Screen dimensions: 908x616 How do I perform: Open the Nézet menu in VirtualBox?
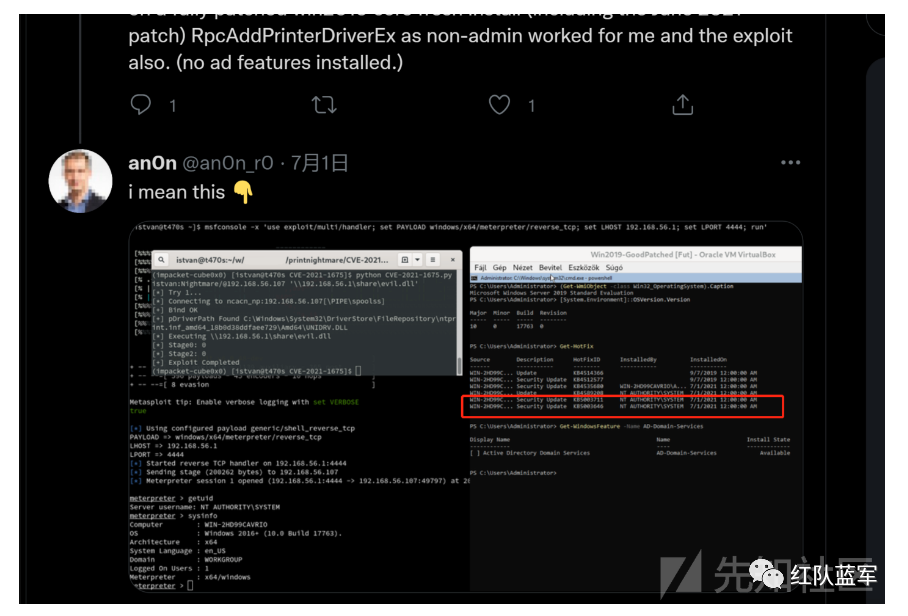click(522, 267)
